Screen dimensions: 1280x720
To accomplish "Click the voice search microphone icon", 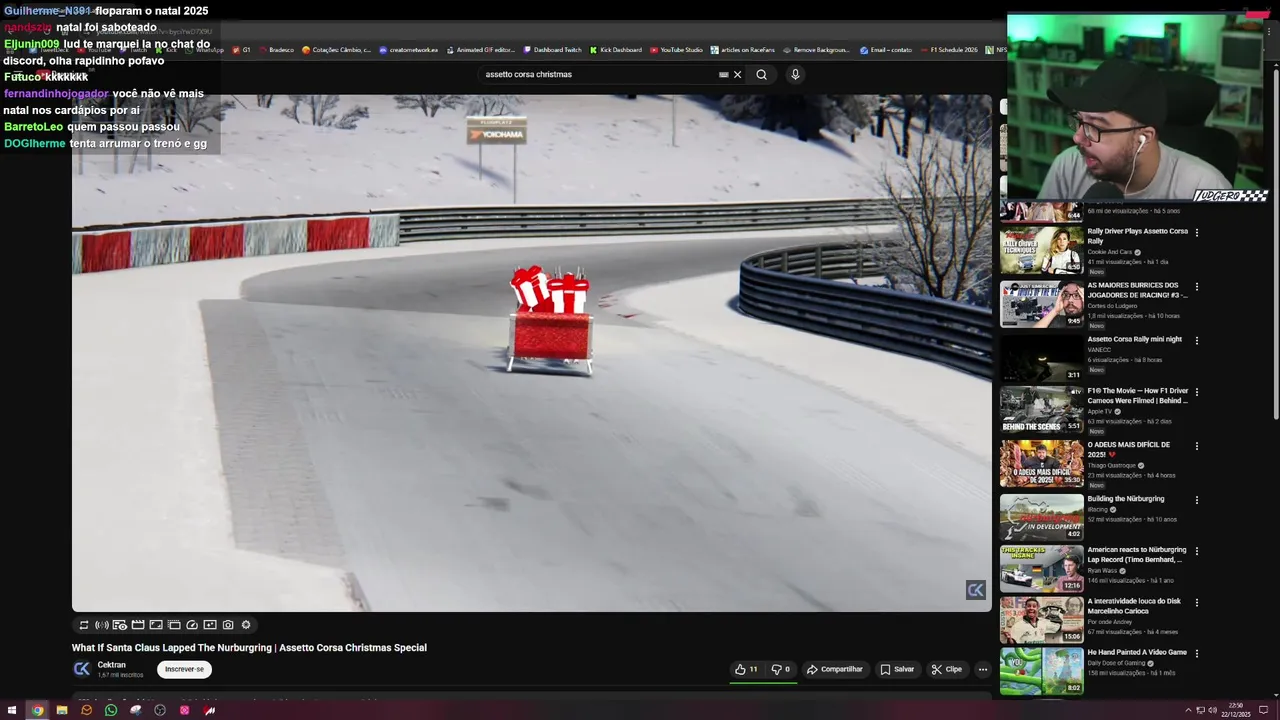I will (795, 74).
